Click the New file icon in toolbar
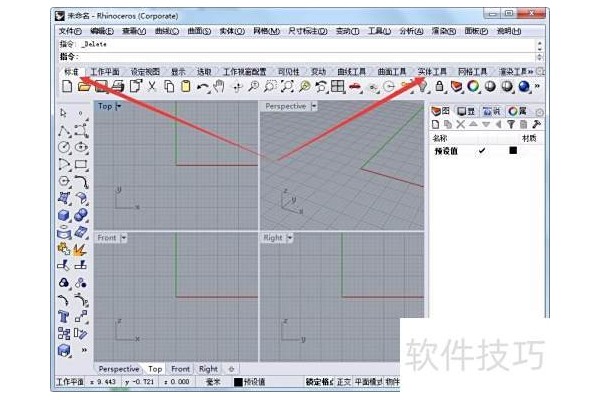Screen dimensions: 600x400 pos(67,86)
